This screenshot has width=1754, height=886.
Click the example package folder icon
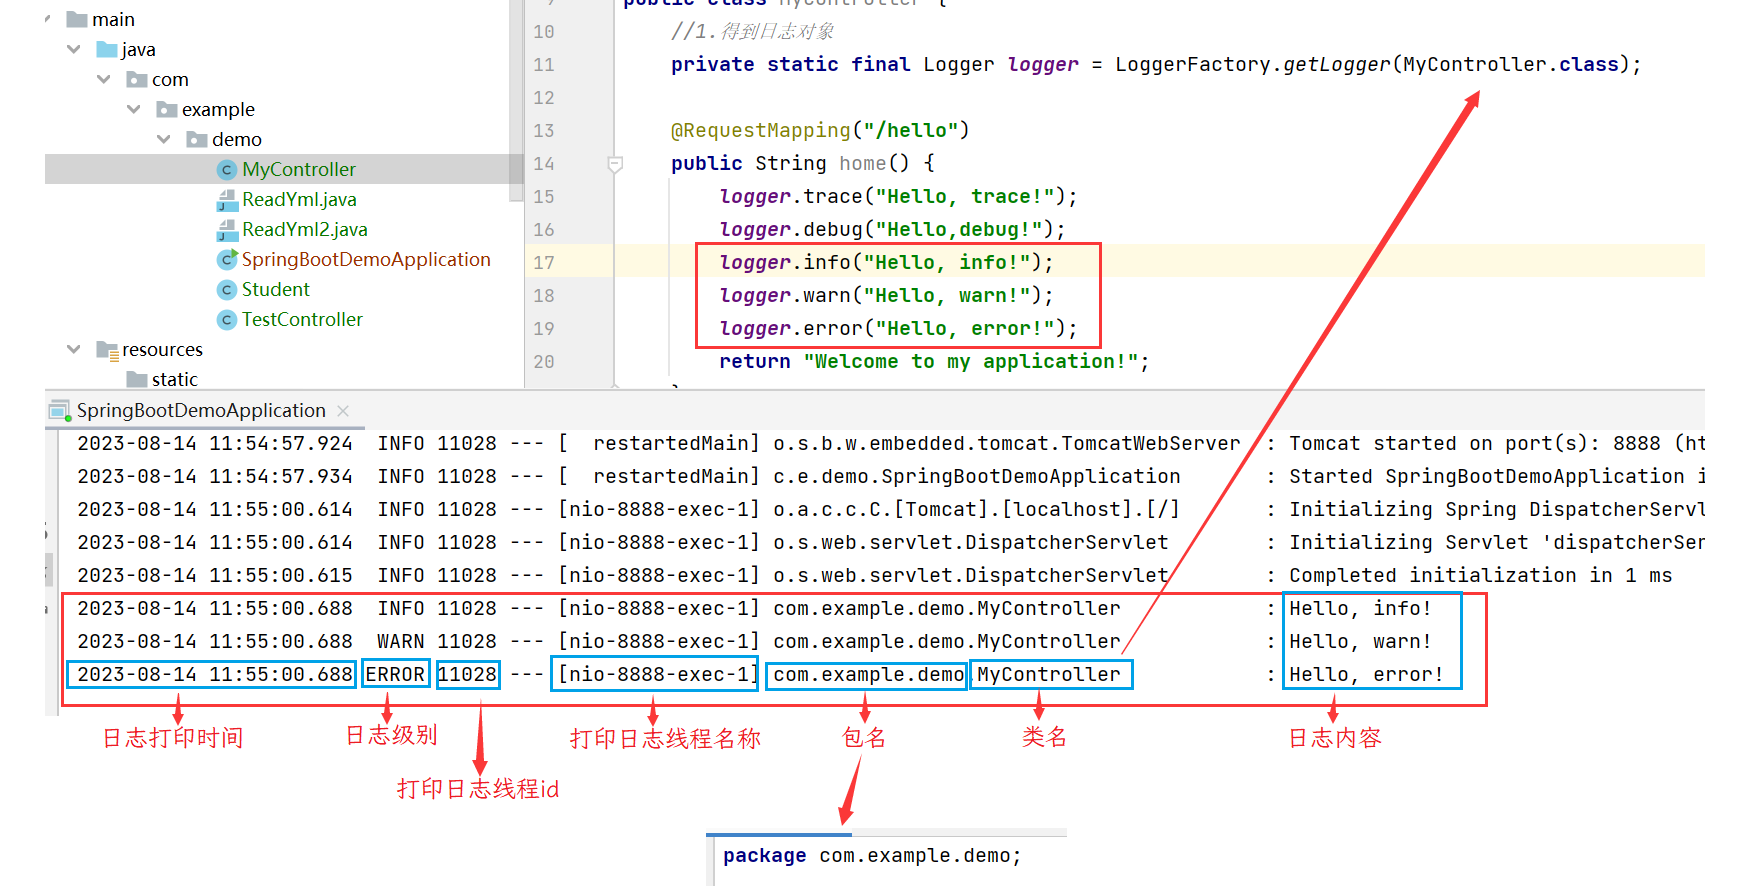pos(167,109)
